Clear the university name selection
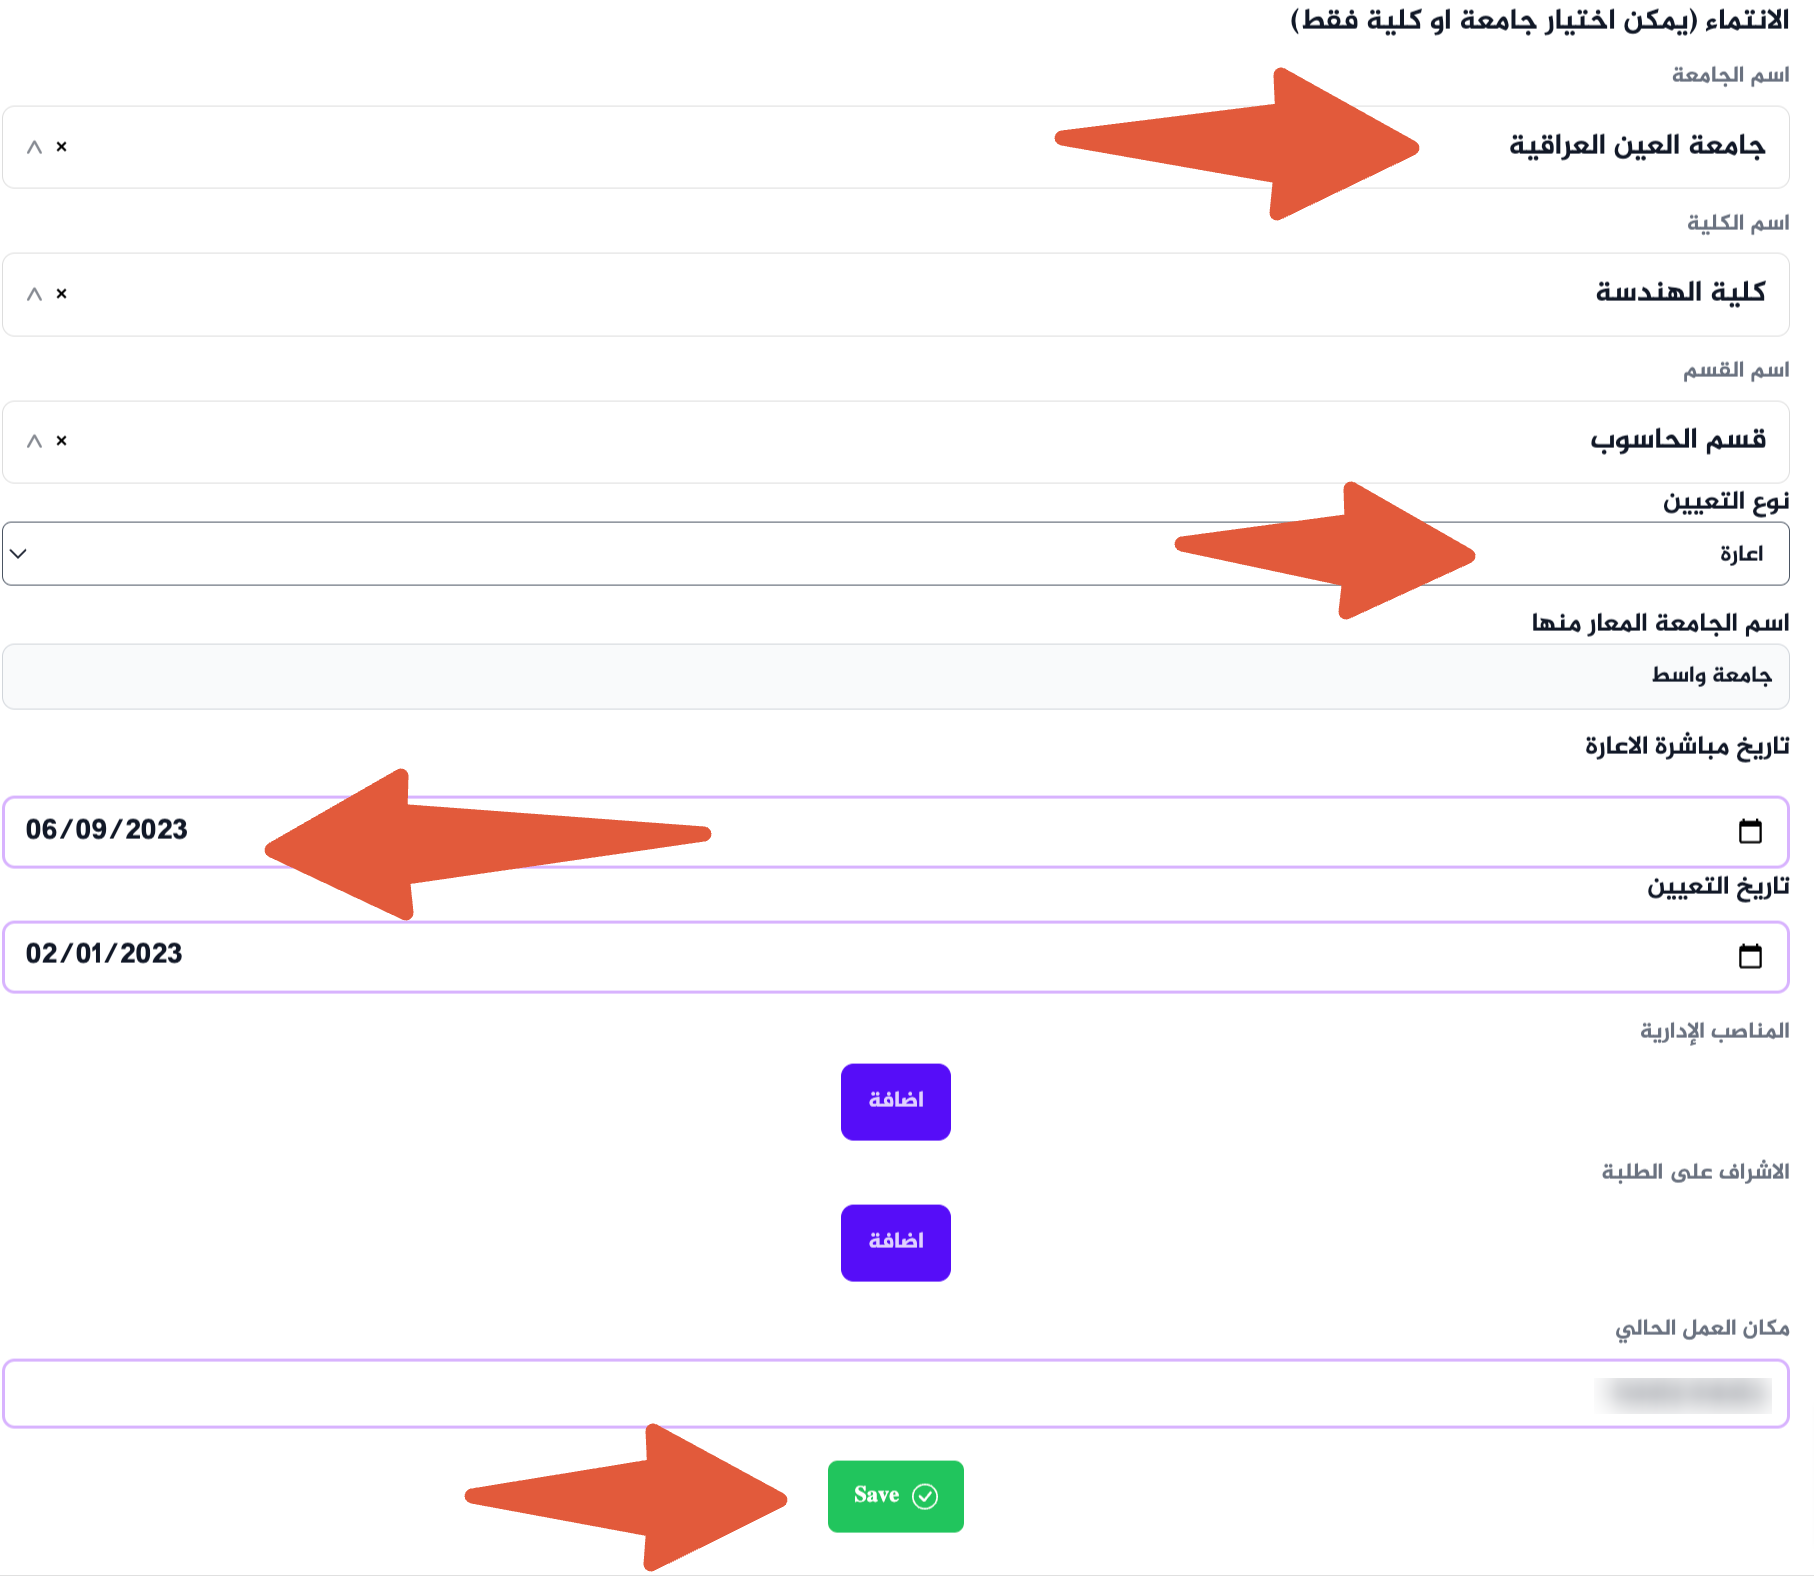Viewport: 1814px width, 1576px height. 62,147
